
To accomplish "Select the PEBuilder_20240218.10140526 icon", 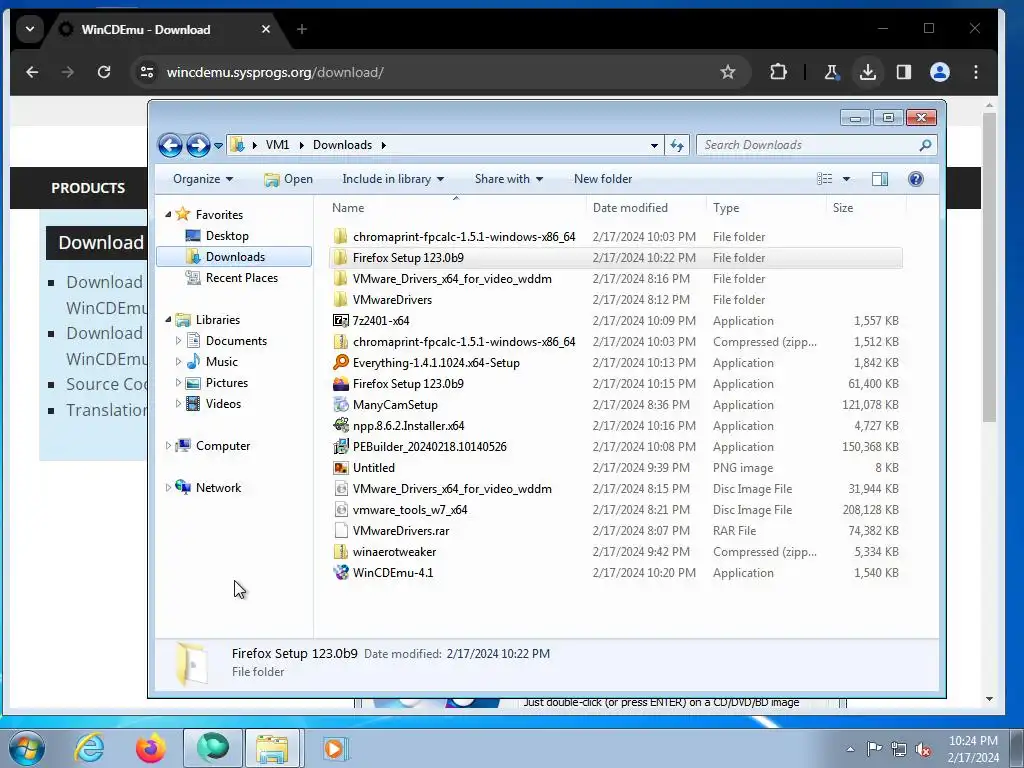I will click(340, 447).
